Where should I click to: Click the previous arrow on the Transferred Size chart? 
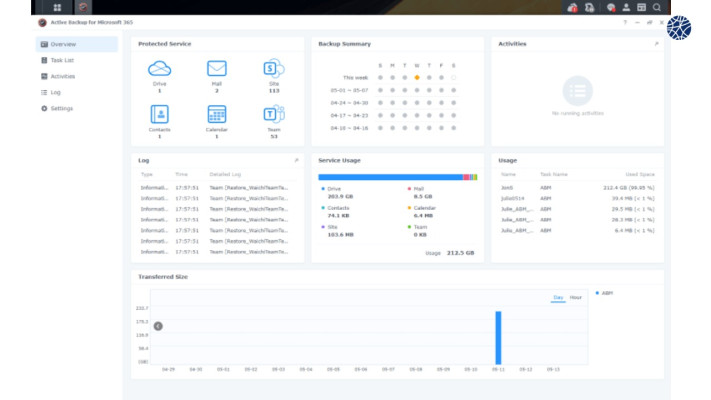coord(158,326)
